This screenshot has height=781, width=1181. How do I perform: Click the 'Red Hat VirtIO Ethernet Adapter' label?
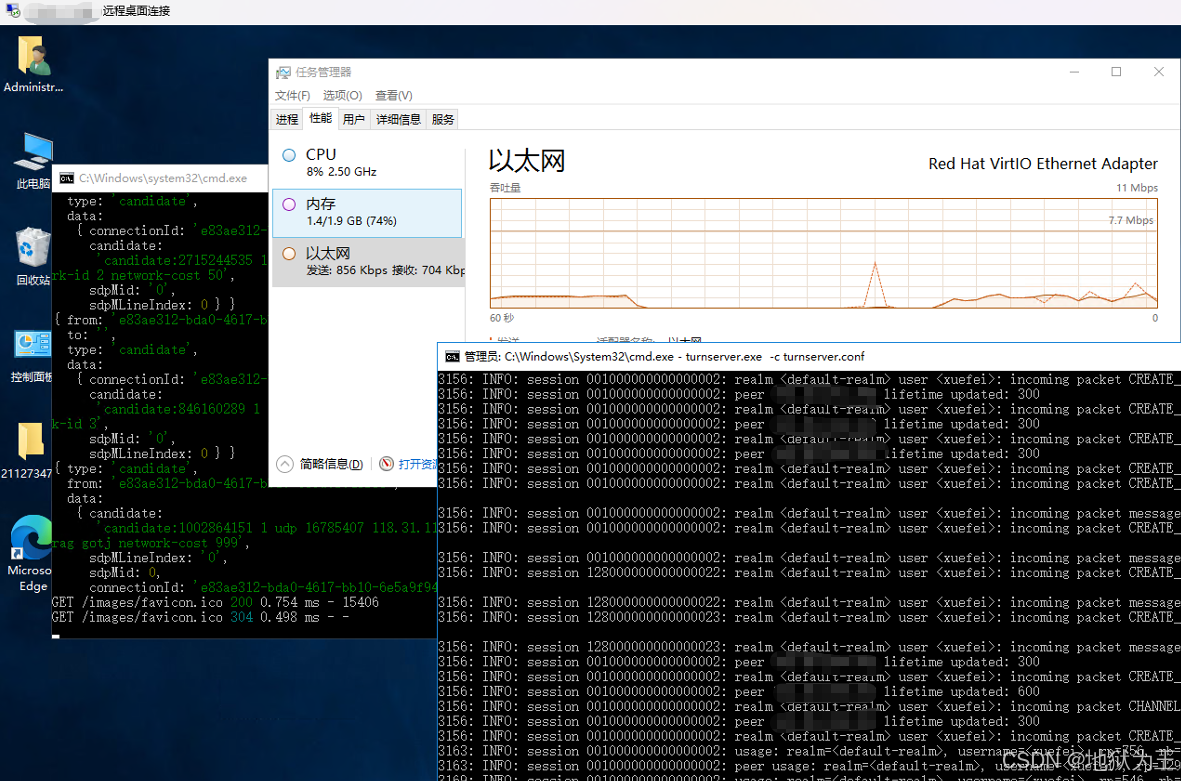click(x=1043, y=163)
